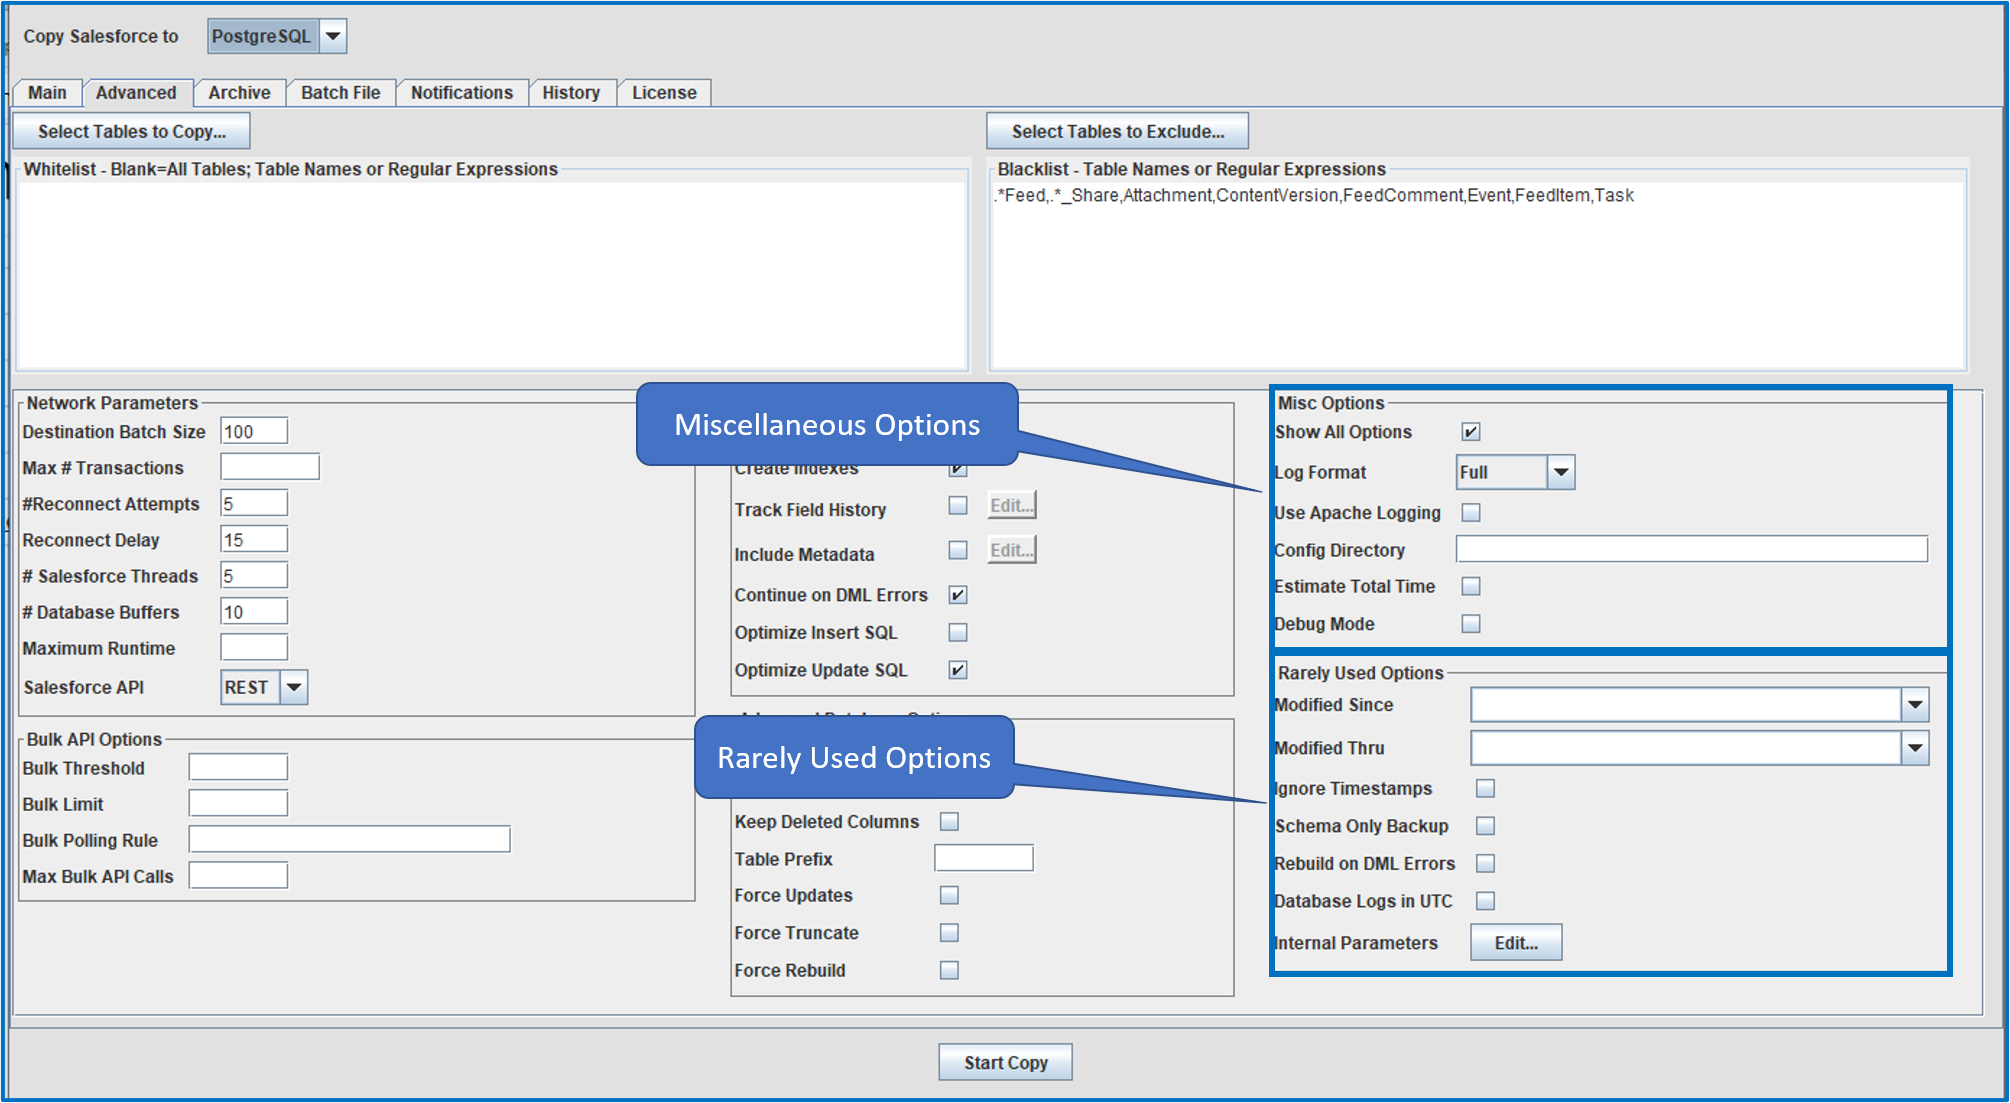
Task: Click the Config Directory field
Action: coord(1691,549)
